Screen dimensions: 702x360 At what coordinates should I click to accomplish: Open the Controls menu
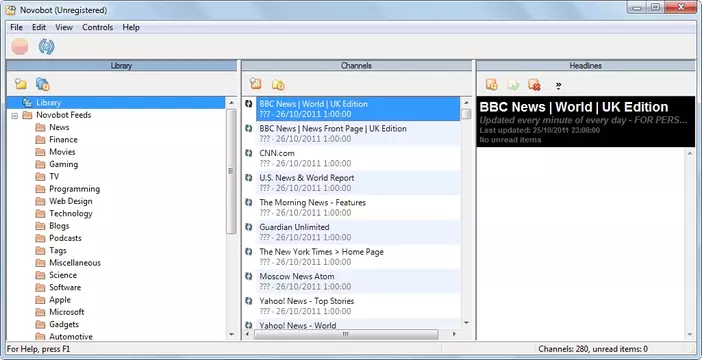(x=97, y=27)
